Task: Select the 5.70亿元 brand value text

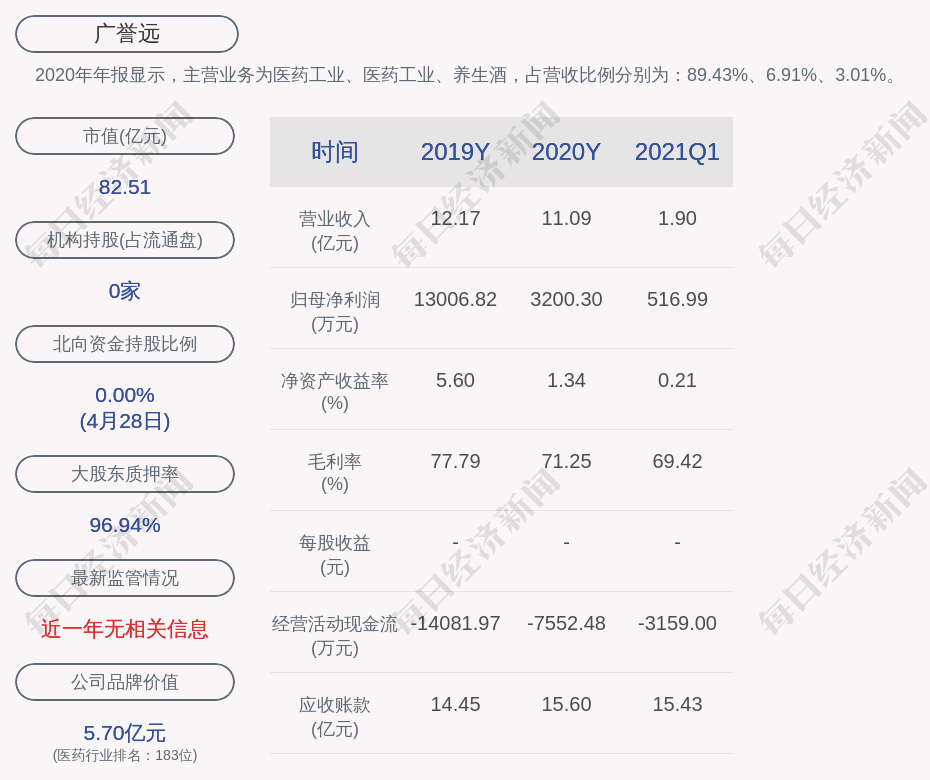Action: pos(125,733)
